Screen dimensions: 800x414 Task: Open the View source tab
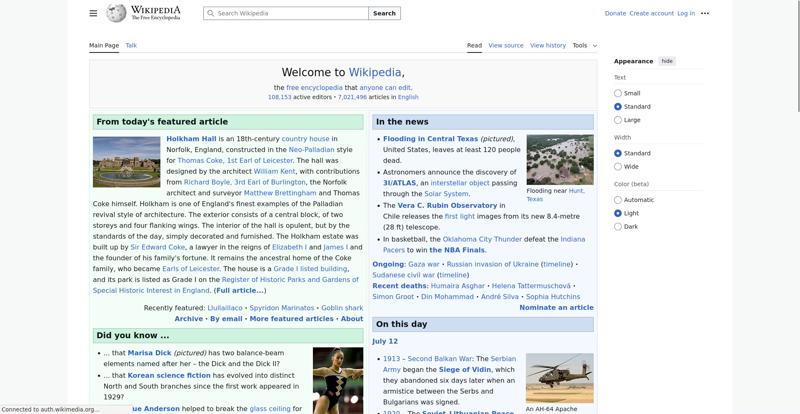[x=506, y=45]
